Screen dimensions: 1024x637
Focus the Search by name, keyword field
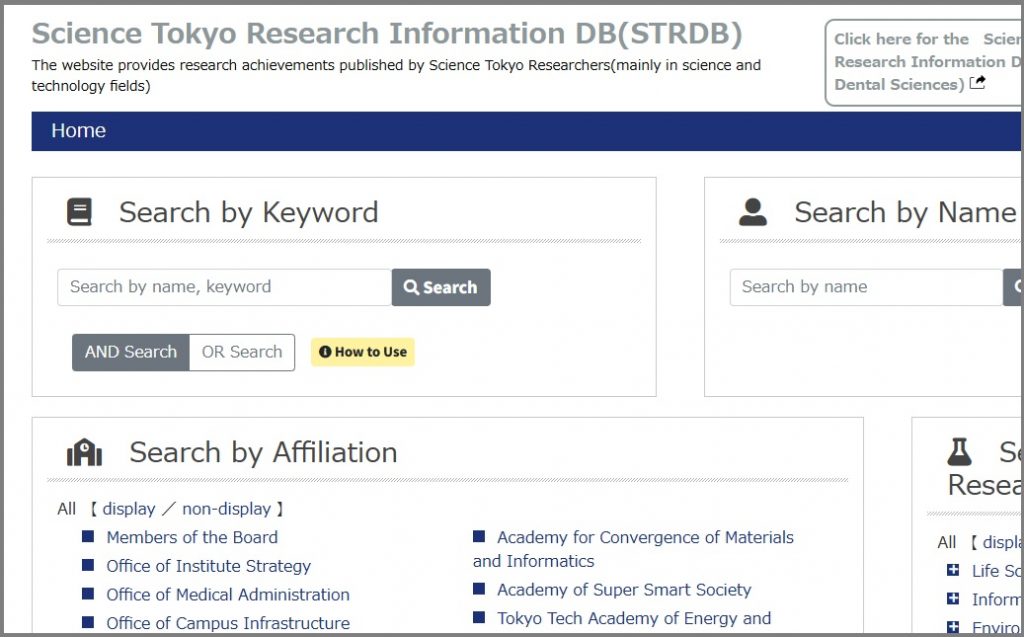(224, 287)
